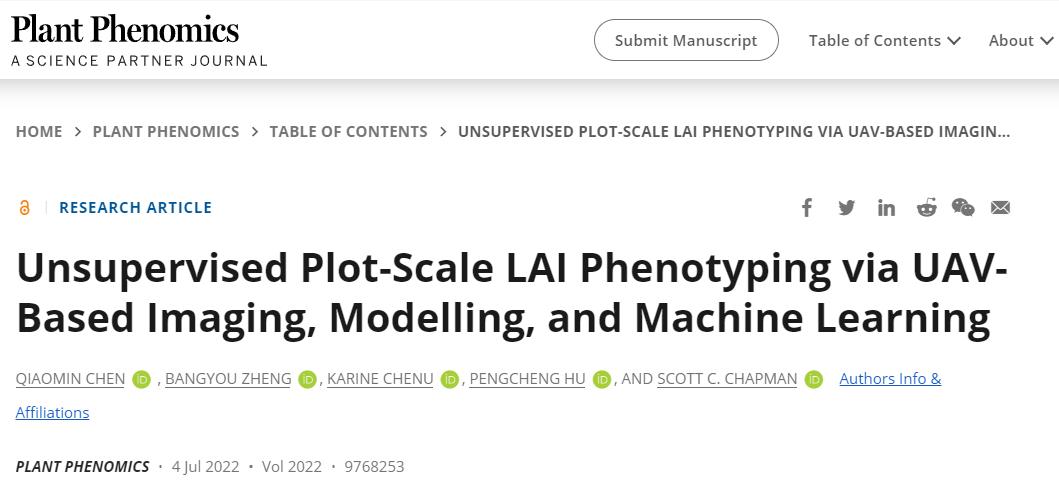The width and height of the screenshot is (1059, 480).
Task: Share article on LinkedIn
Action: coord(886,208)
